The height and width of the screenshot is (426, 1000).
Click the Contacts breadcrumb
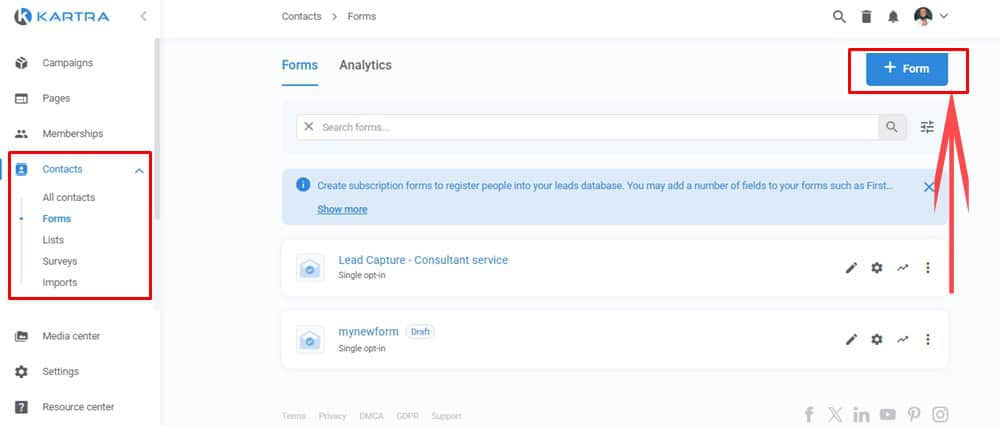pos(302,17)
